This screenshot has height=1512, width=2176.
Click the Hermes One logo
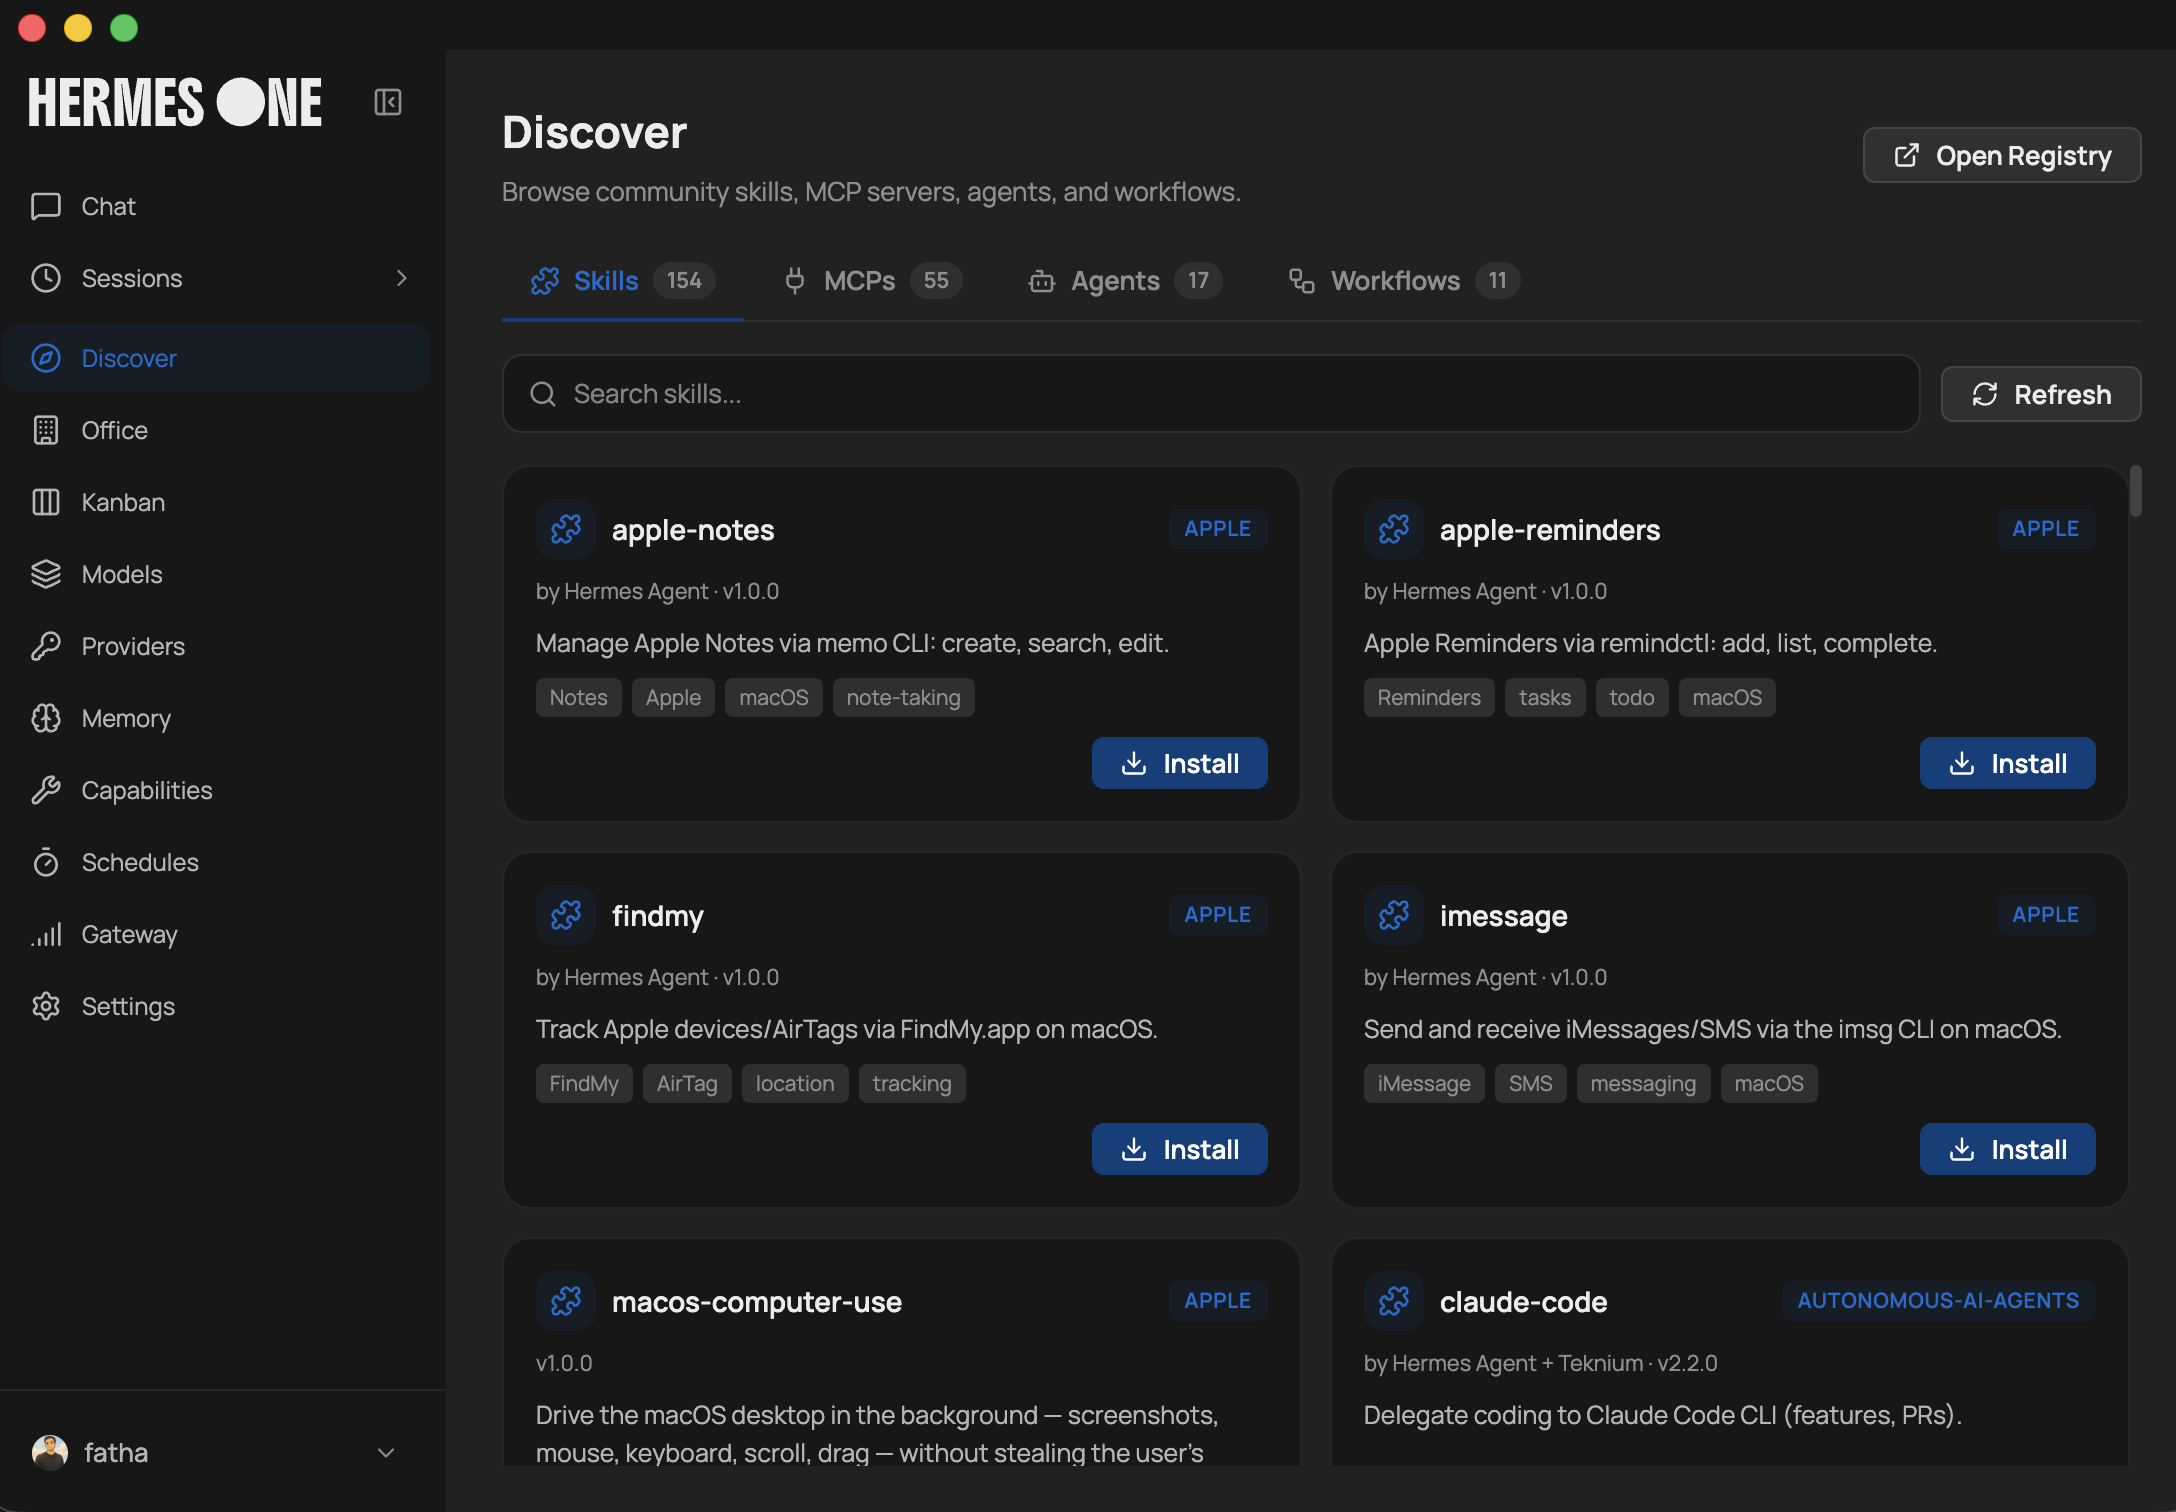click(x=175, y=103)
